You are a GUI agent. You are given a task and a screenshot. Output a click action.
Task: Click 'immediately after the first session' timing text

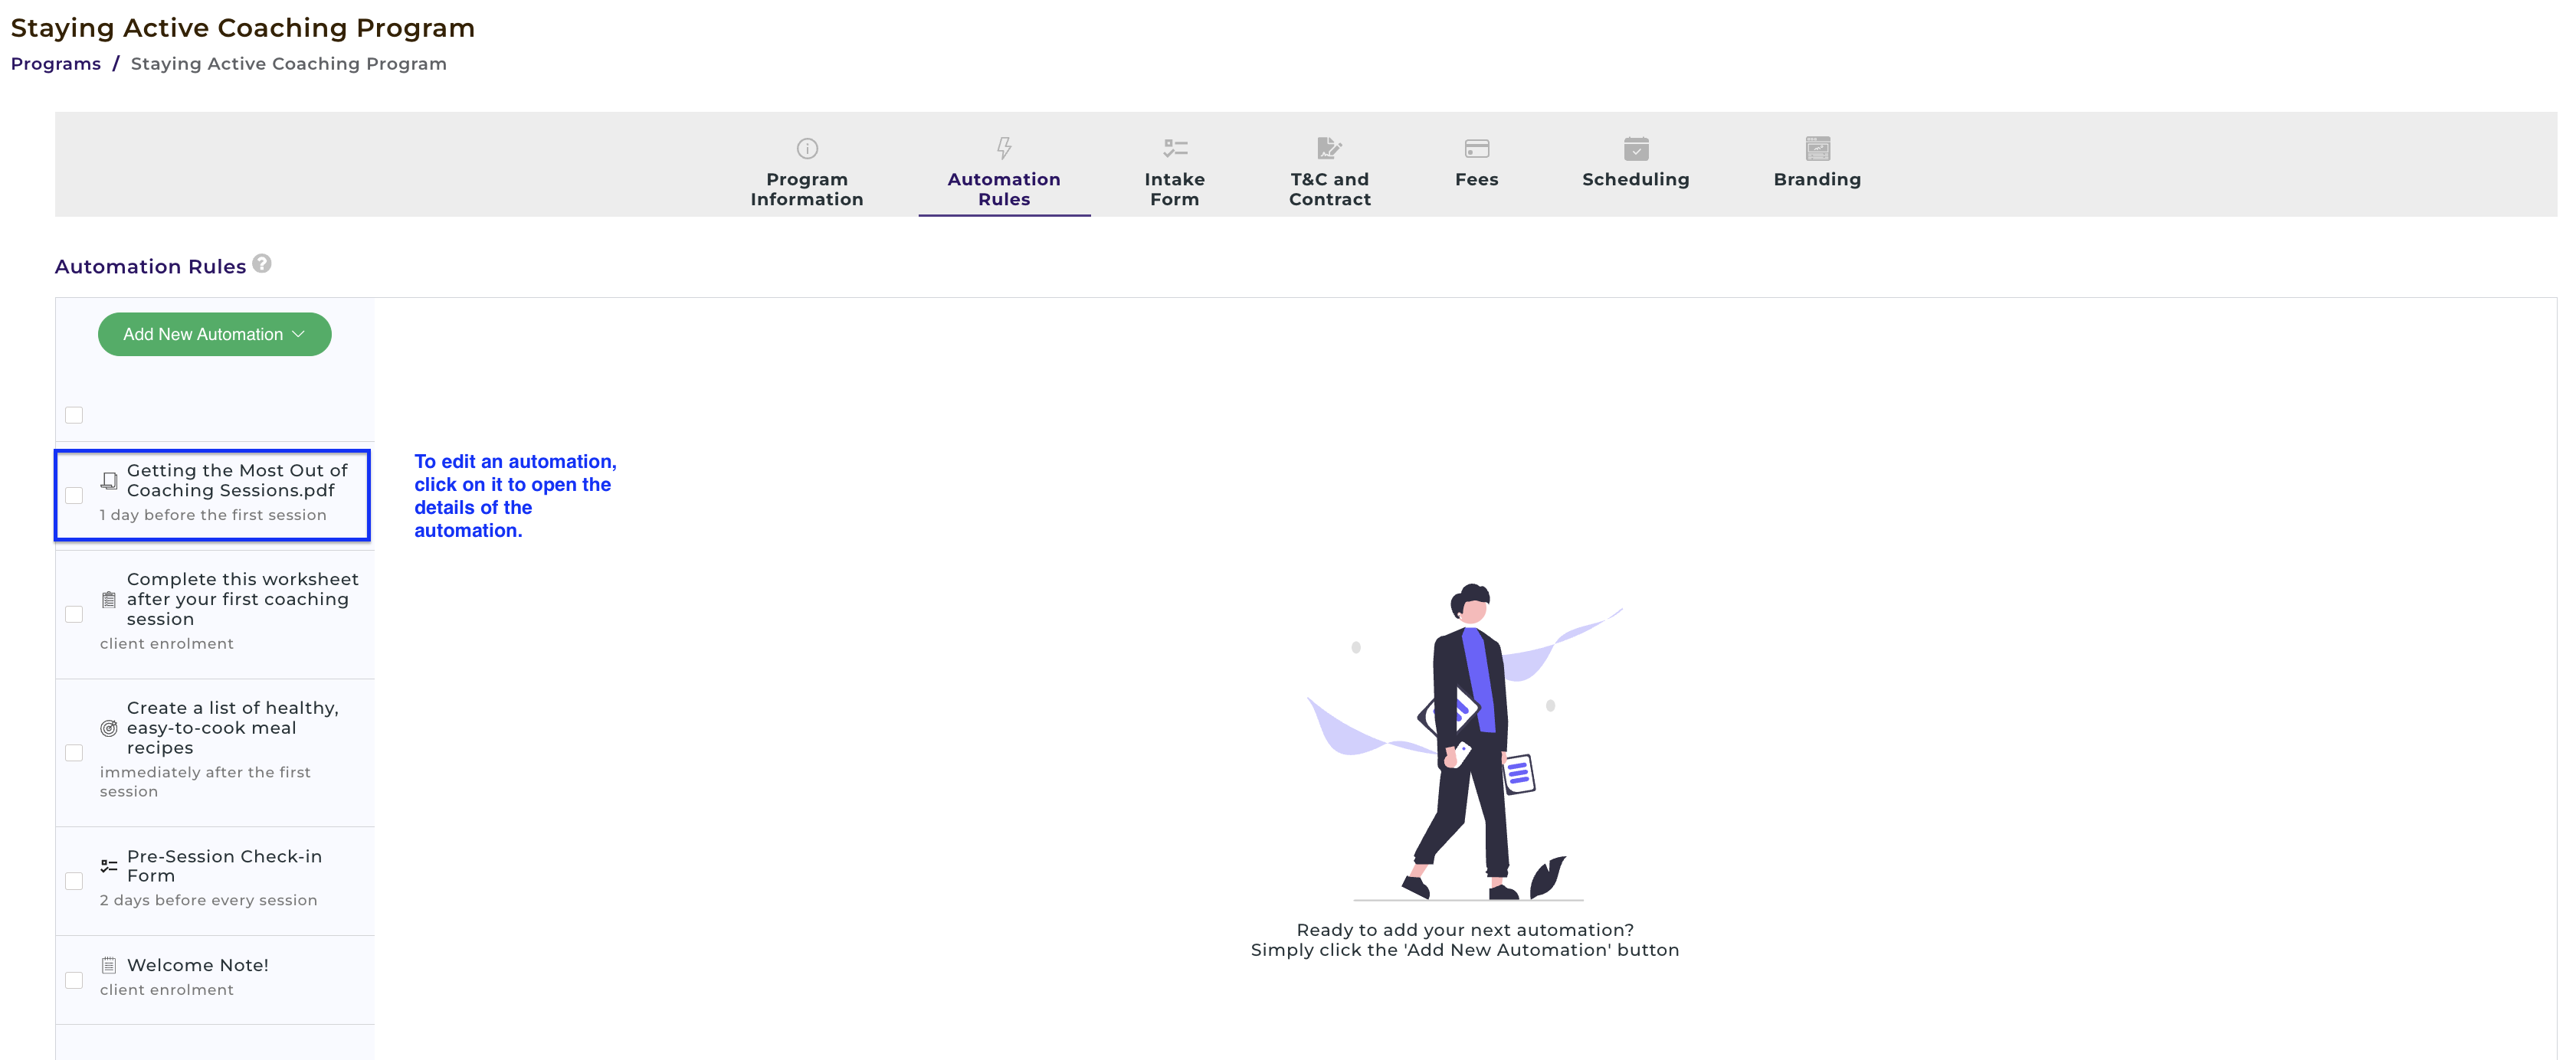coord(205,782)
